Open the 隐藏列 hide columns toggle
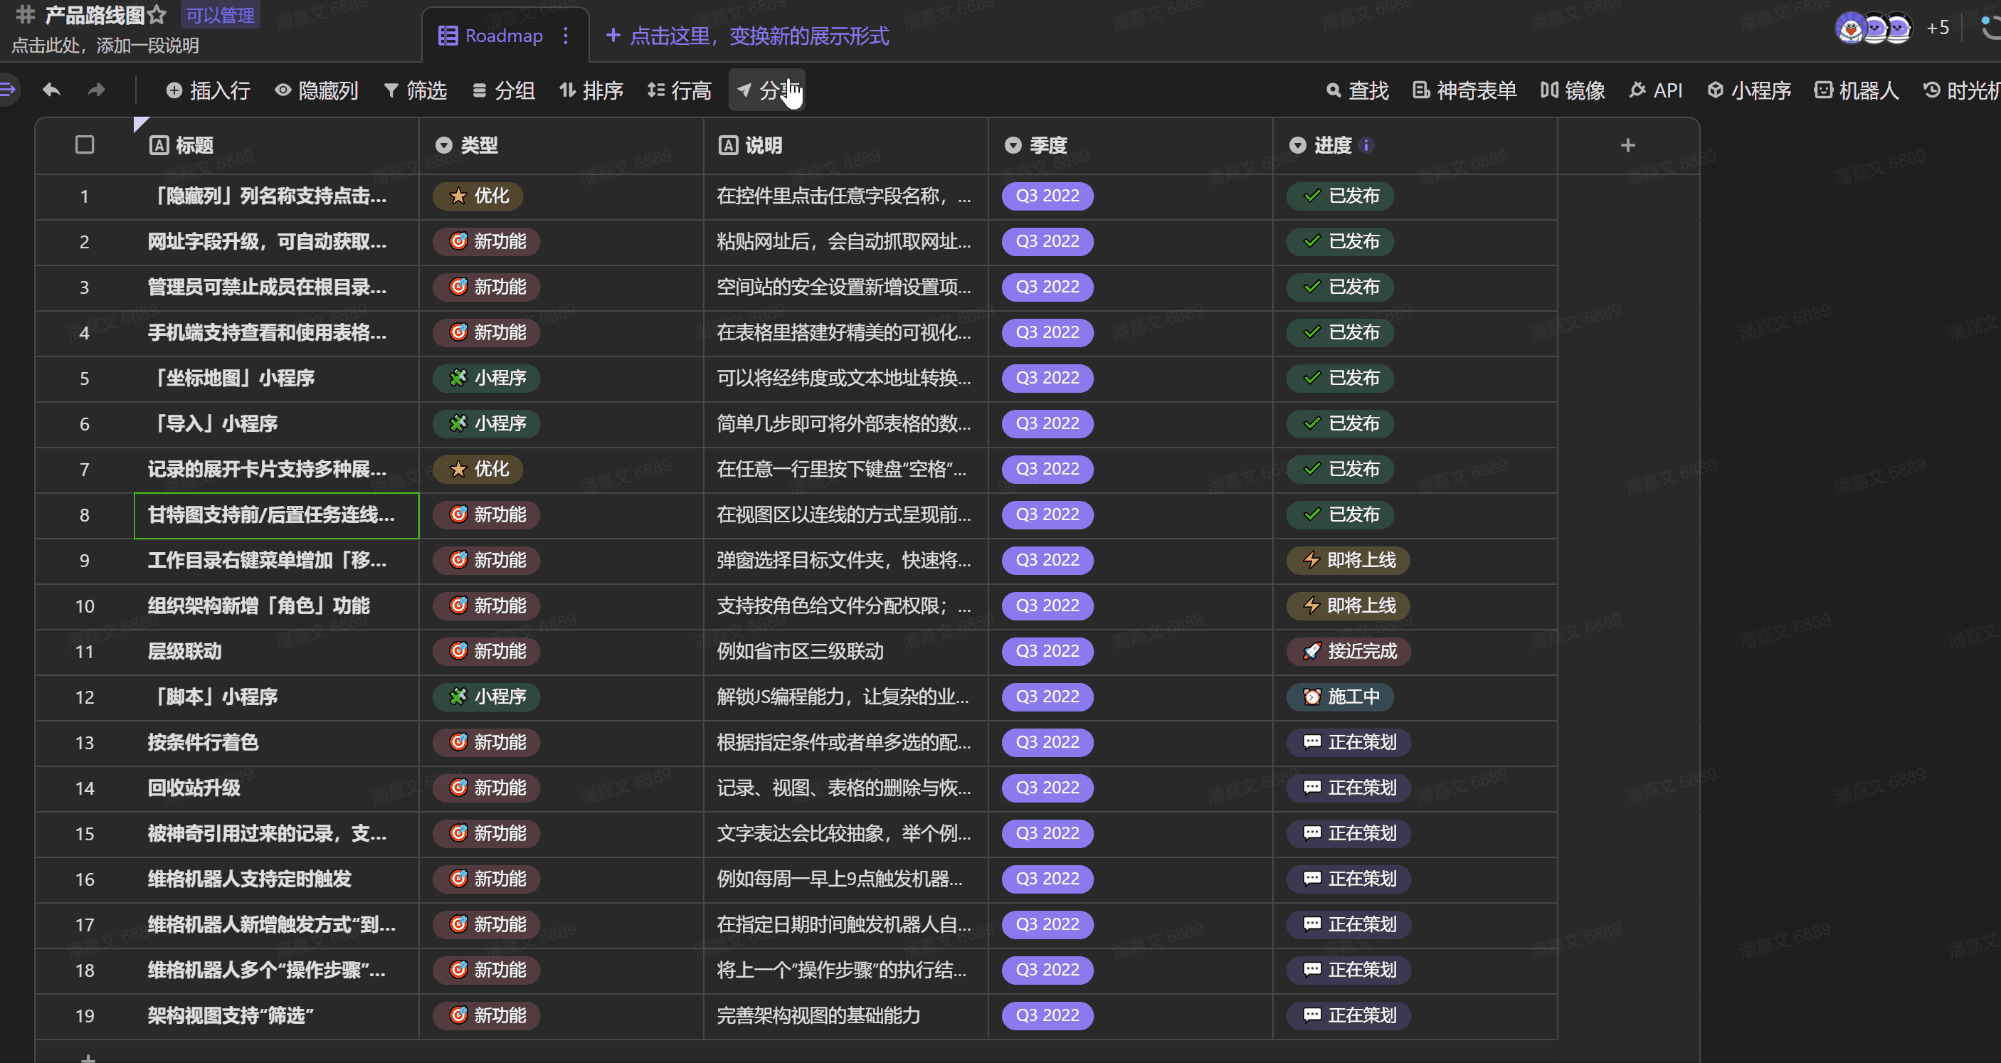The width and height of the screenshot is (2001, 1063). click(316, 91)
